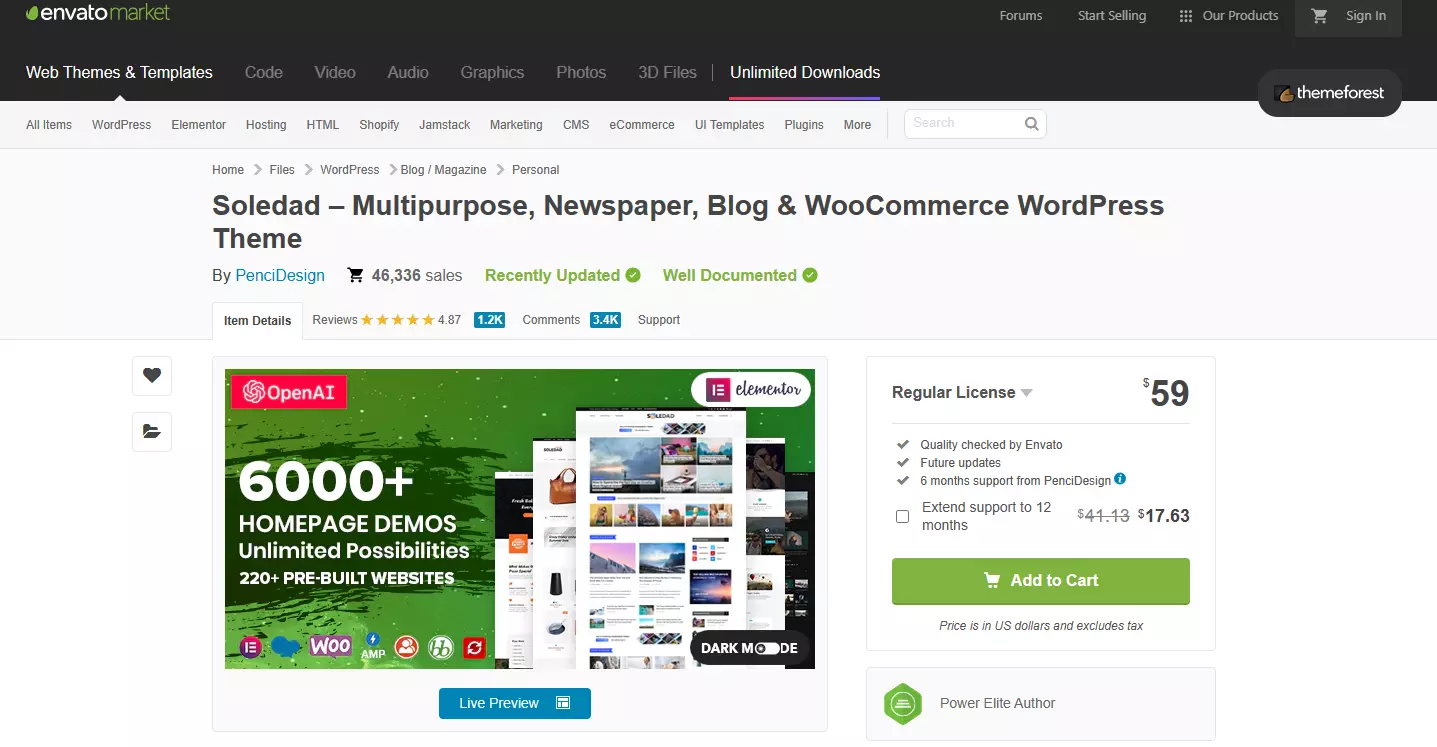Click the Recently Updated green checkmark
The height and width of the screenshot is (747, 1437).
[x=633, y=275]
